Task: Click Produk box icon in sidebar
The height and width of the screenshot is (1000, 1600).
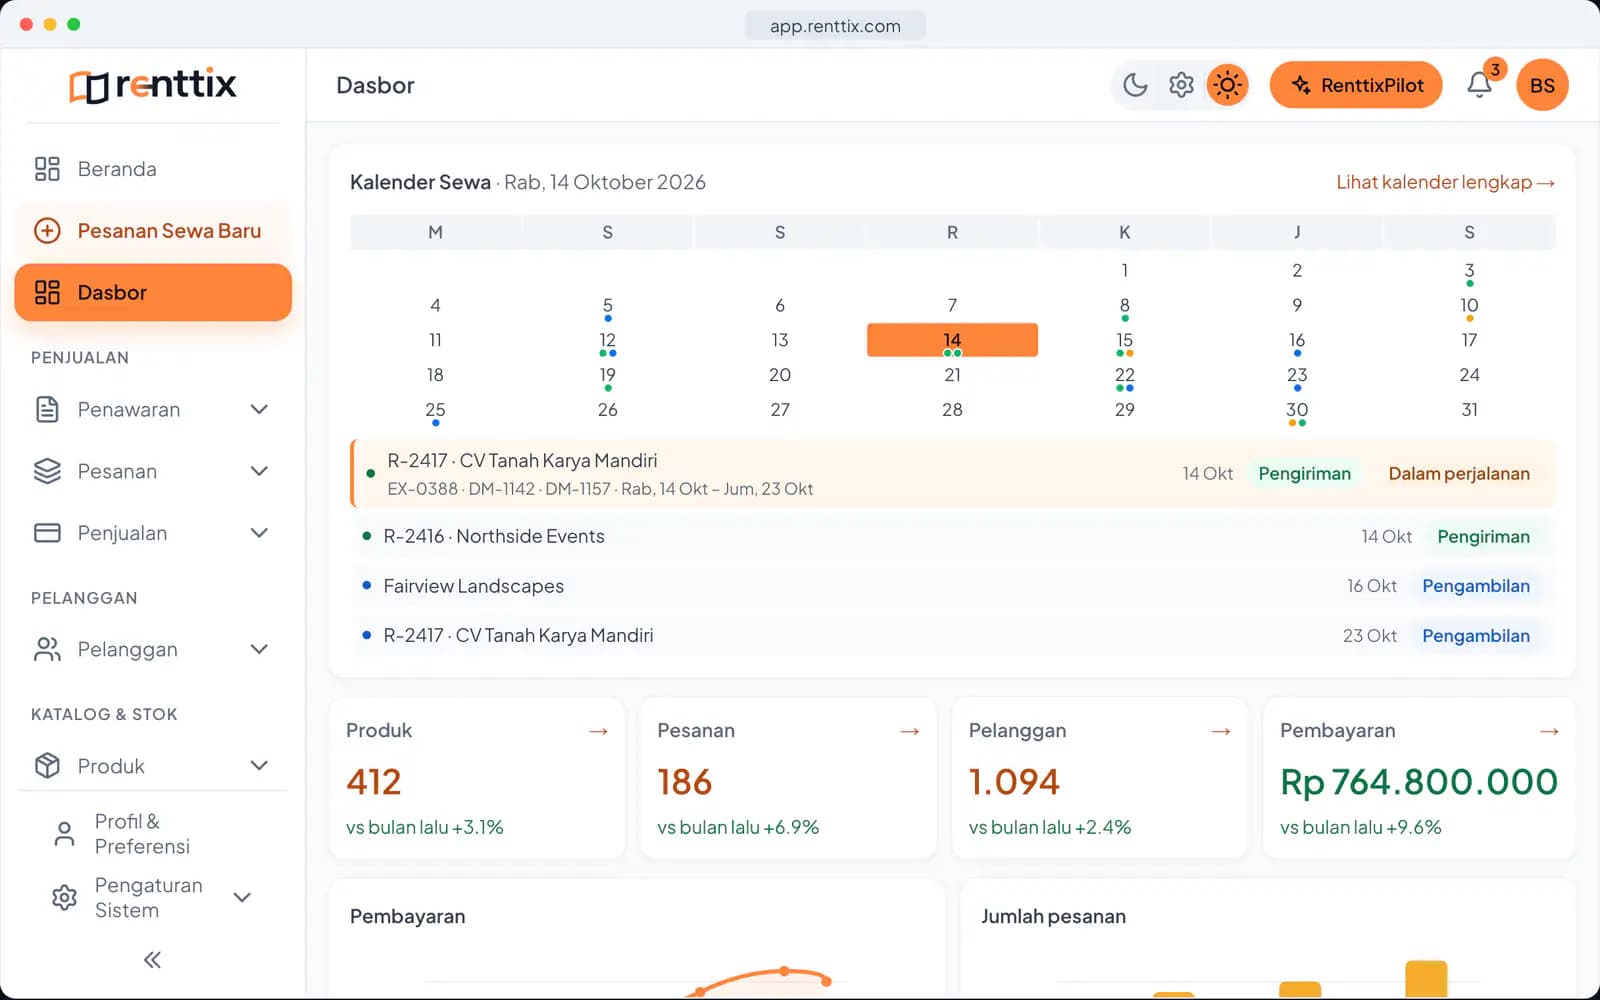Action: pyautogui.click(x=47, y=766)
